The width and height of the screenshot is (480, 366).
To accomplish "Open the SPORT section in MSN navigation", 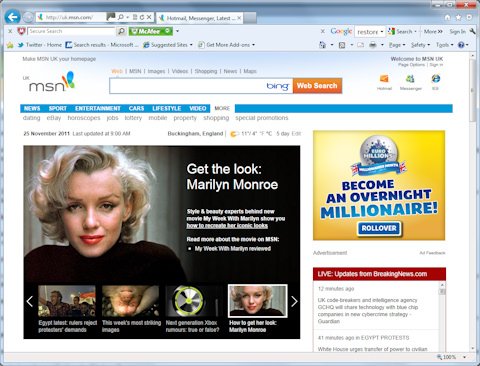I will (58, 109).
